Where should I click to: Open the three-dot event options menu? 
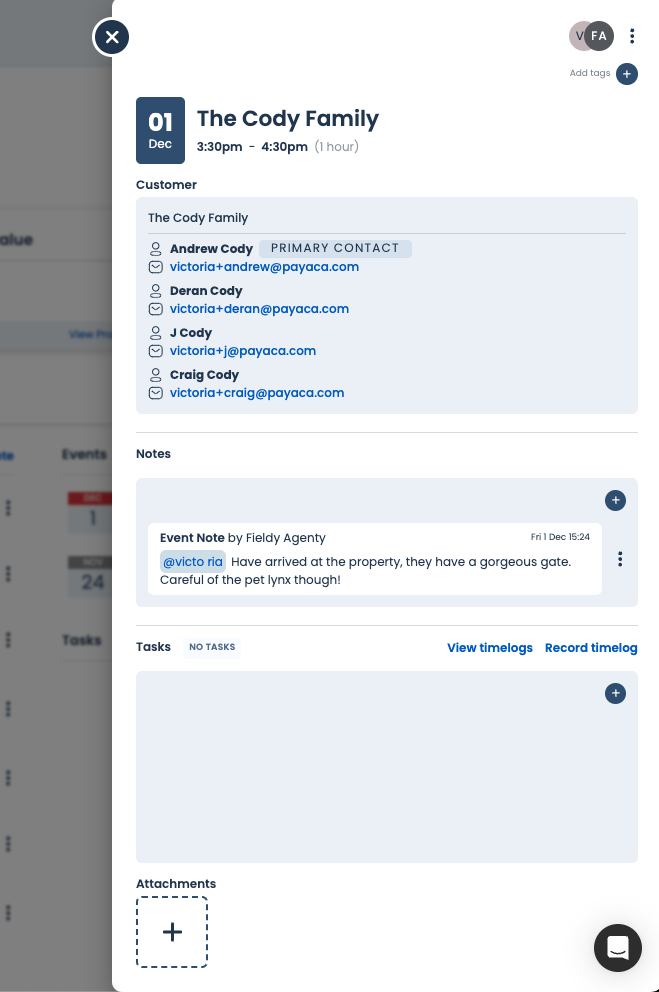(632, 36)
